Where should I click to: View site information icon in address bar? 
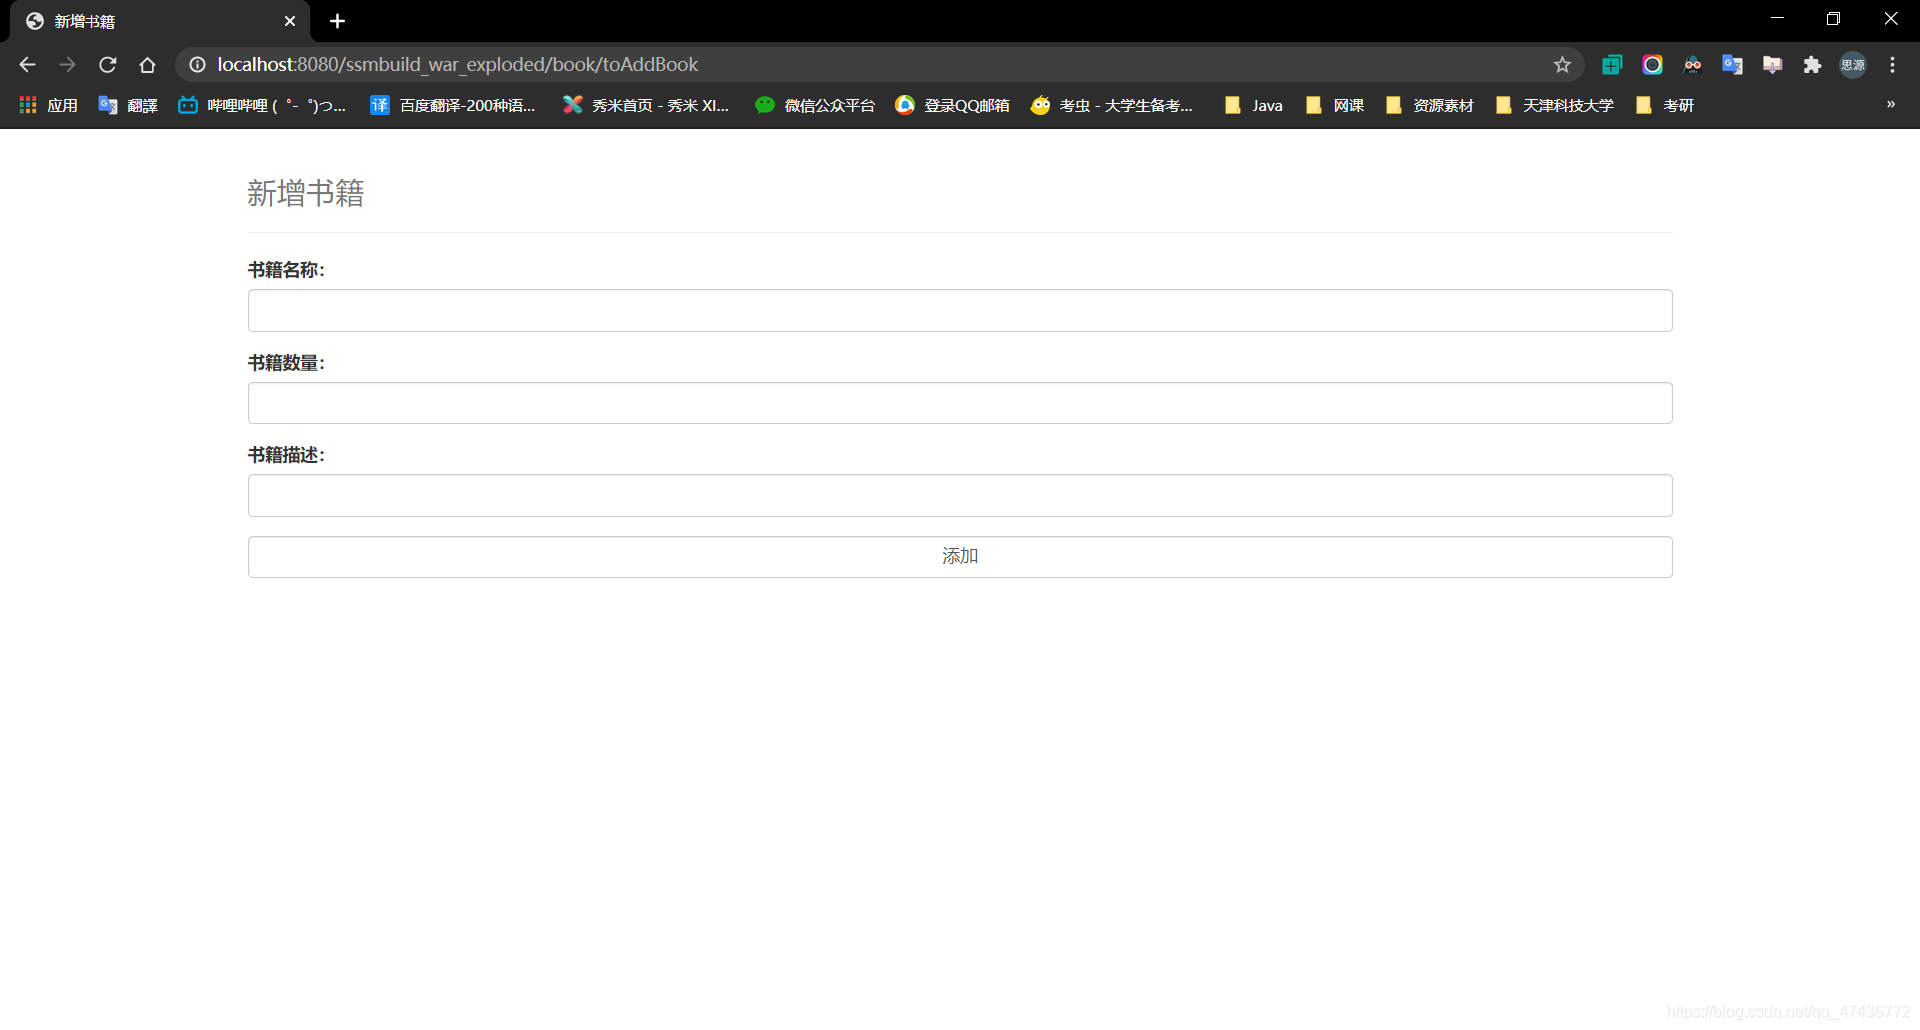tap(198, 65)
